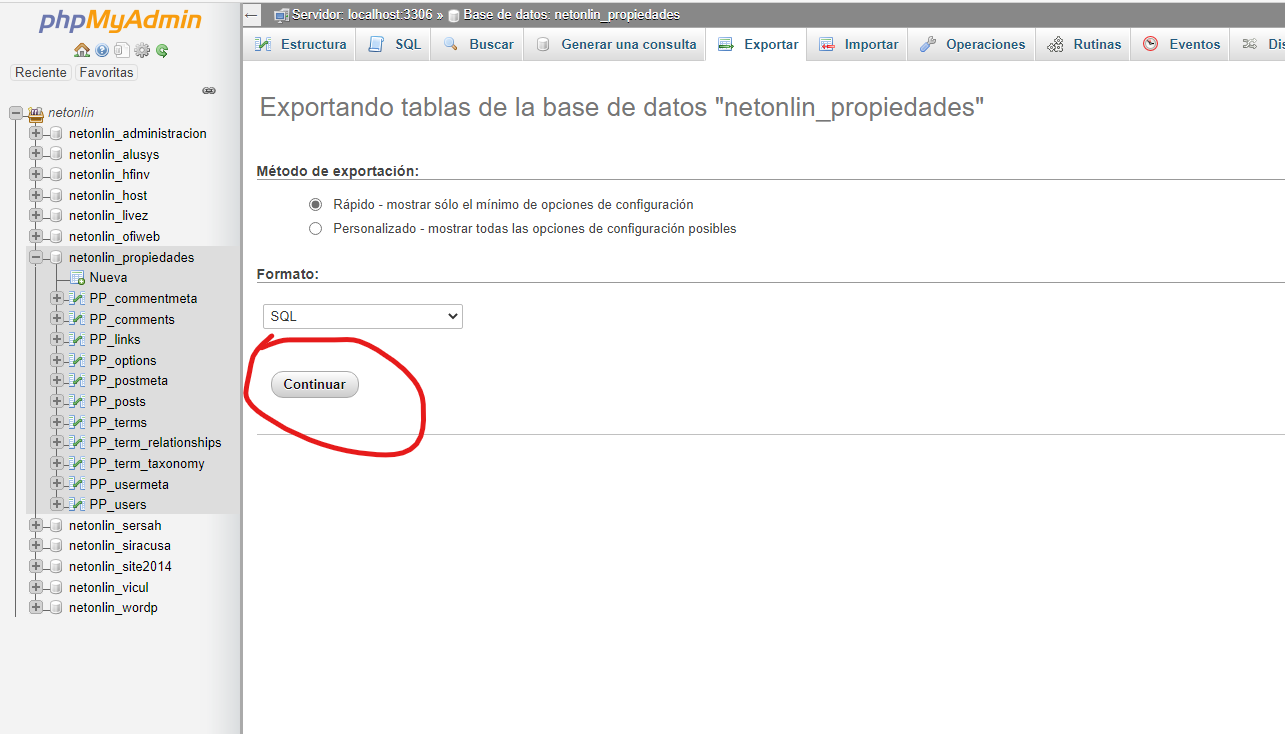This screenshot has width=1285, height=734.
Task: Expand the netonlin_alusys database node
Action: 36,154
